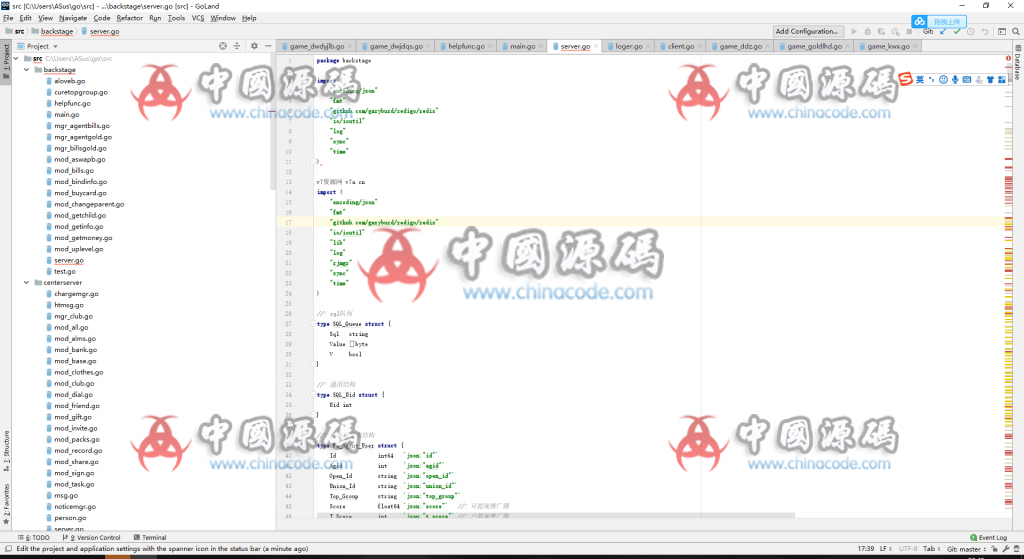This screenshot has width=1024, height=559.
Task: Fold the SQL_Queue struct block
Action: (313, 324)
